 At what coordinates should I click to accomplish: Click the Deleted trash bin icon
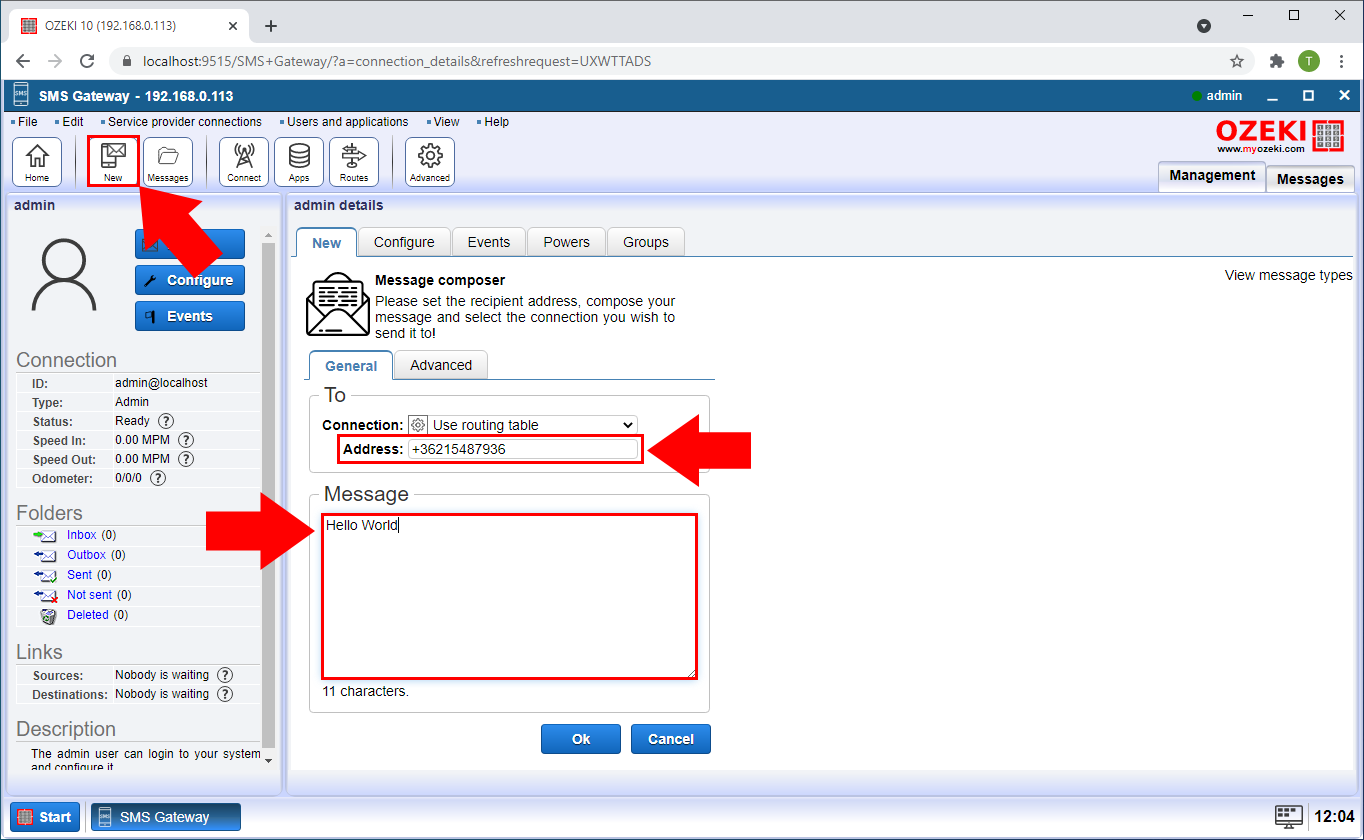(x=47, y=615)
